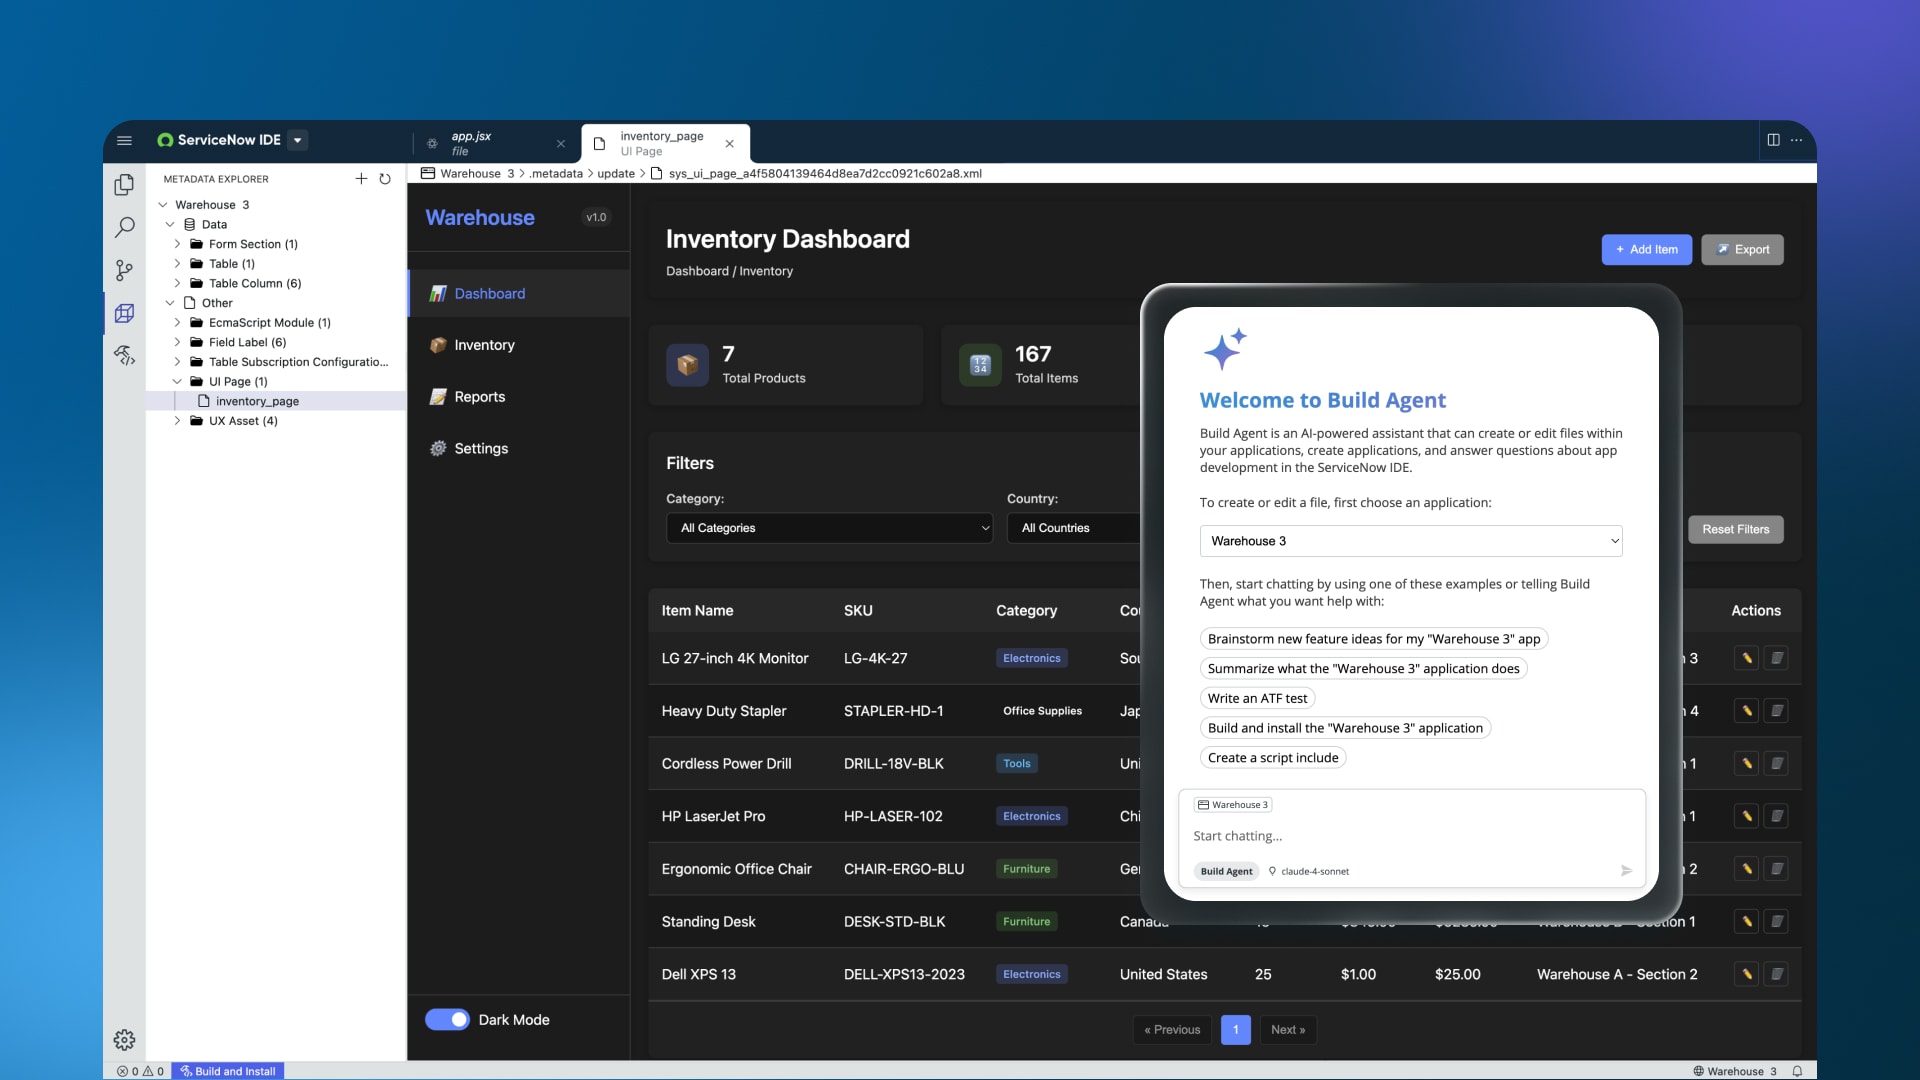Click the split editor layout icon
The image size is (1920, 1080).
[x=1773, y=140]
